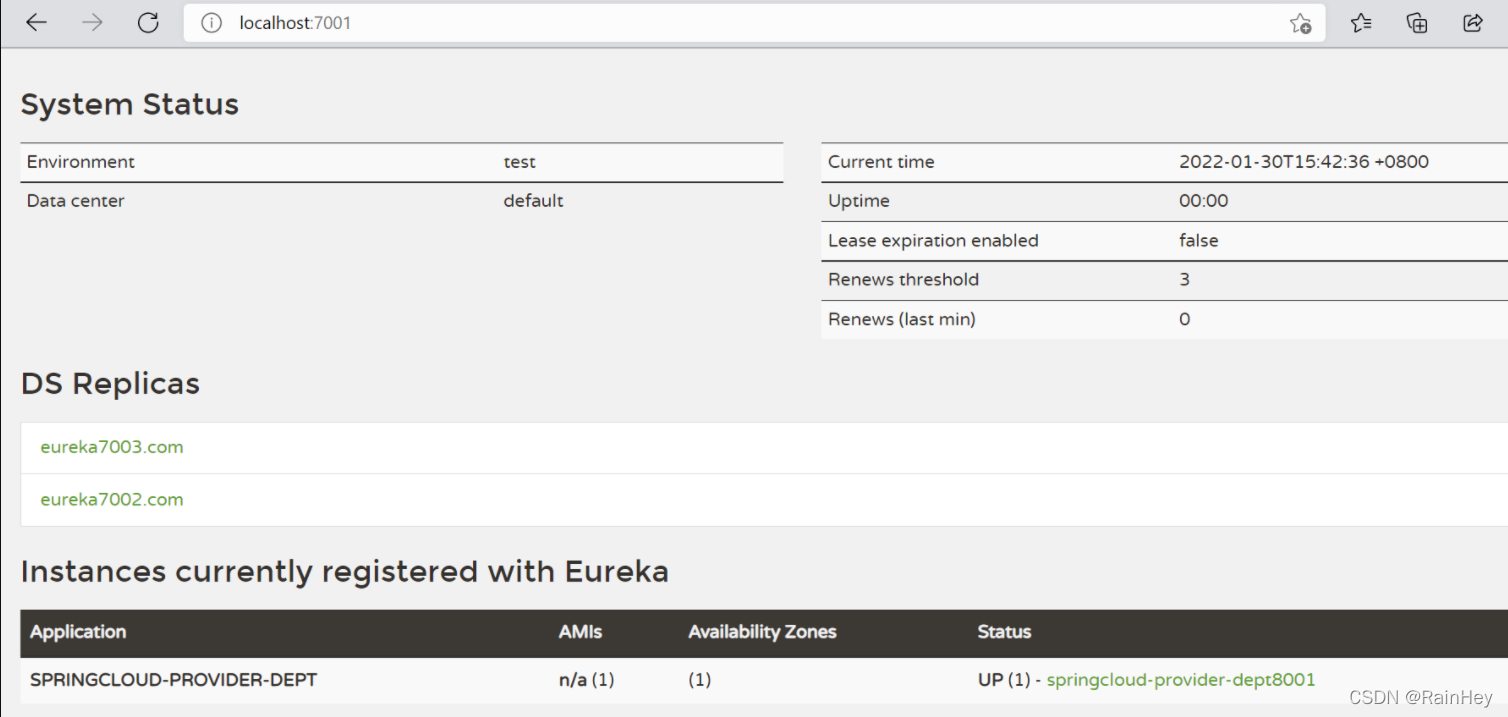The width and height of the screenshot is (1508, 717).
Task: Select the DS Replicas heading
Action: click(110, 384)
